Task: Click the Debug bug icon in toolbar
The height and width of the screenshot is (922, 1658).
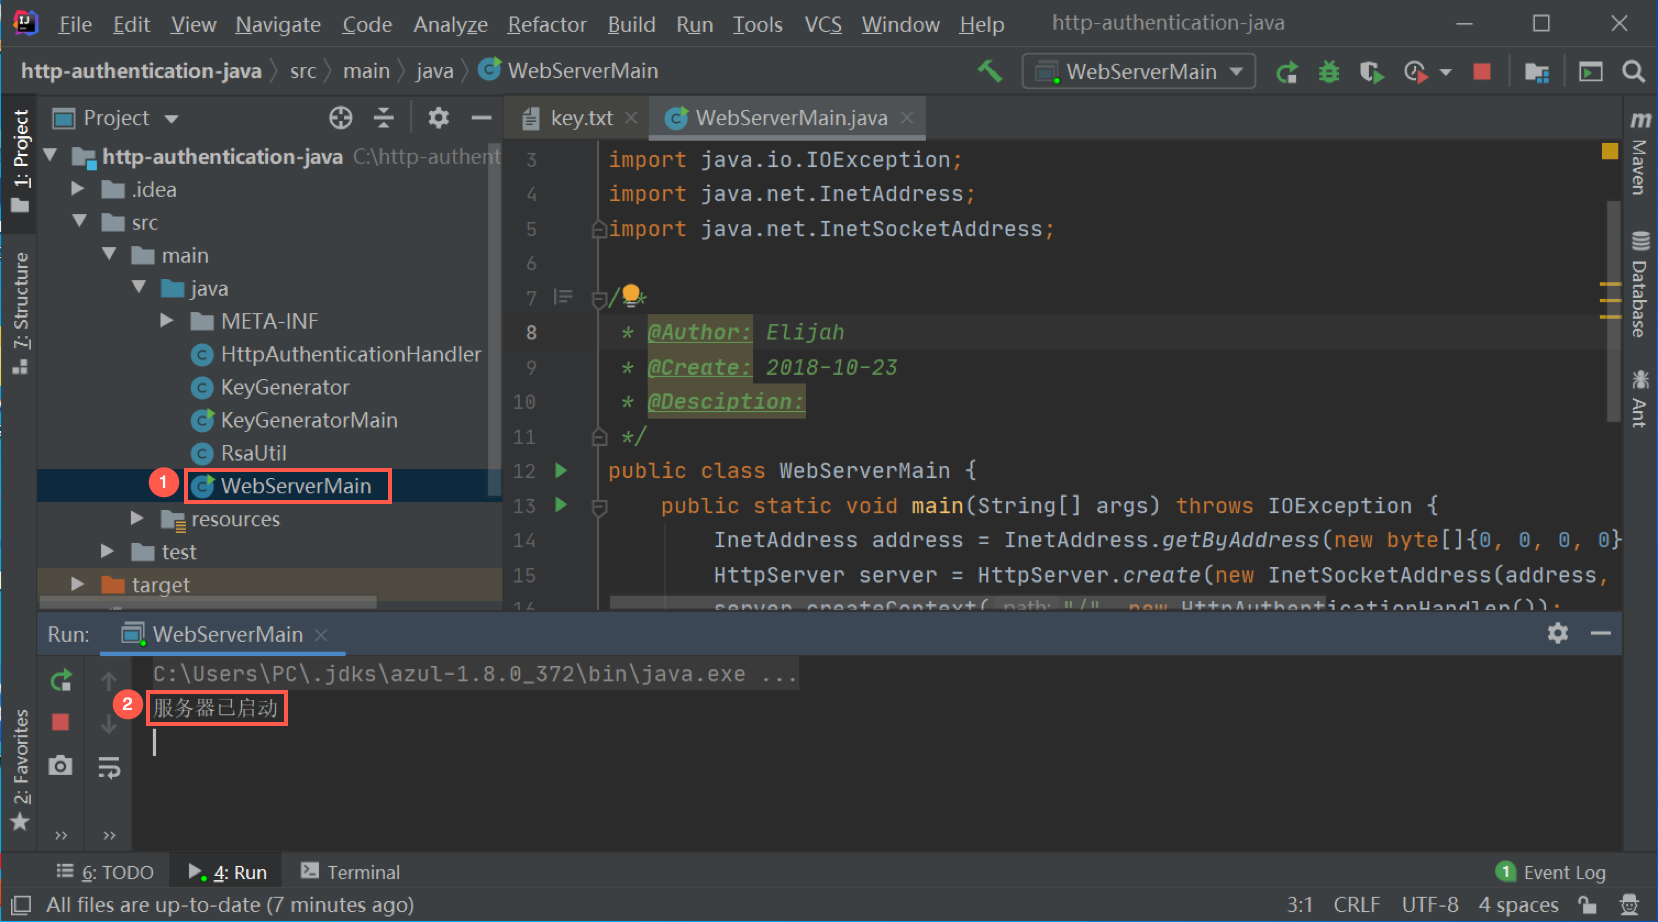Action: pyautogui.click(x=1329, y=72)
